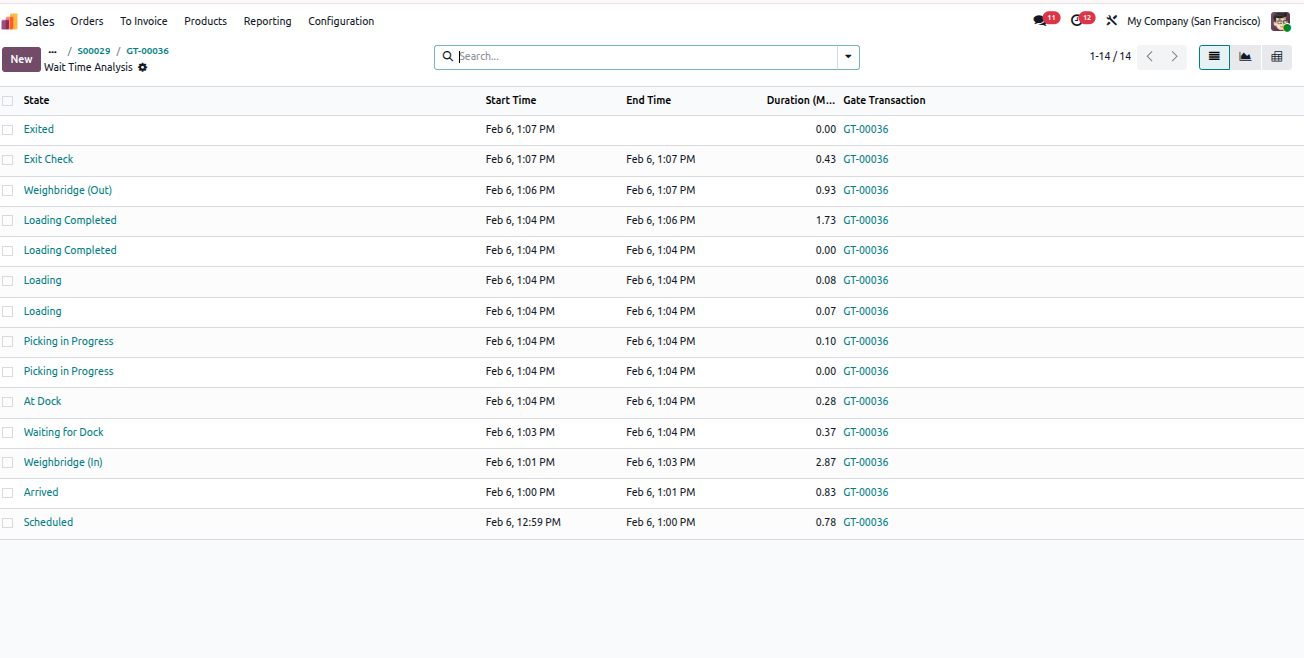Sort by the Gate Transaction column header
This screenshot has width=1304, height=658.
[884, 101]
